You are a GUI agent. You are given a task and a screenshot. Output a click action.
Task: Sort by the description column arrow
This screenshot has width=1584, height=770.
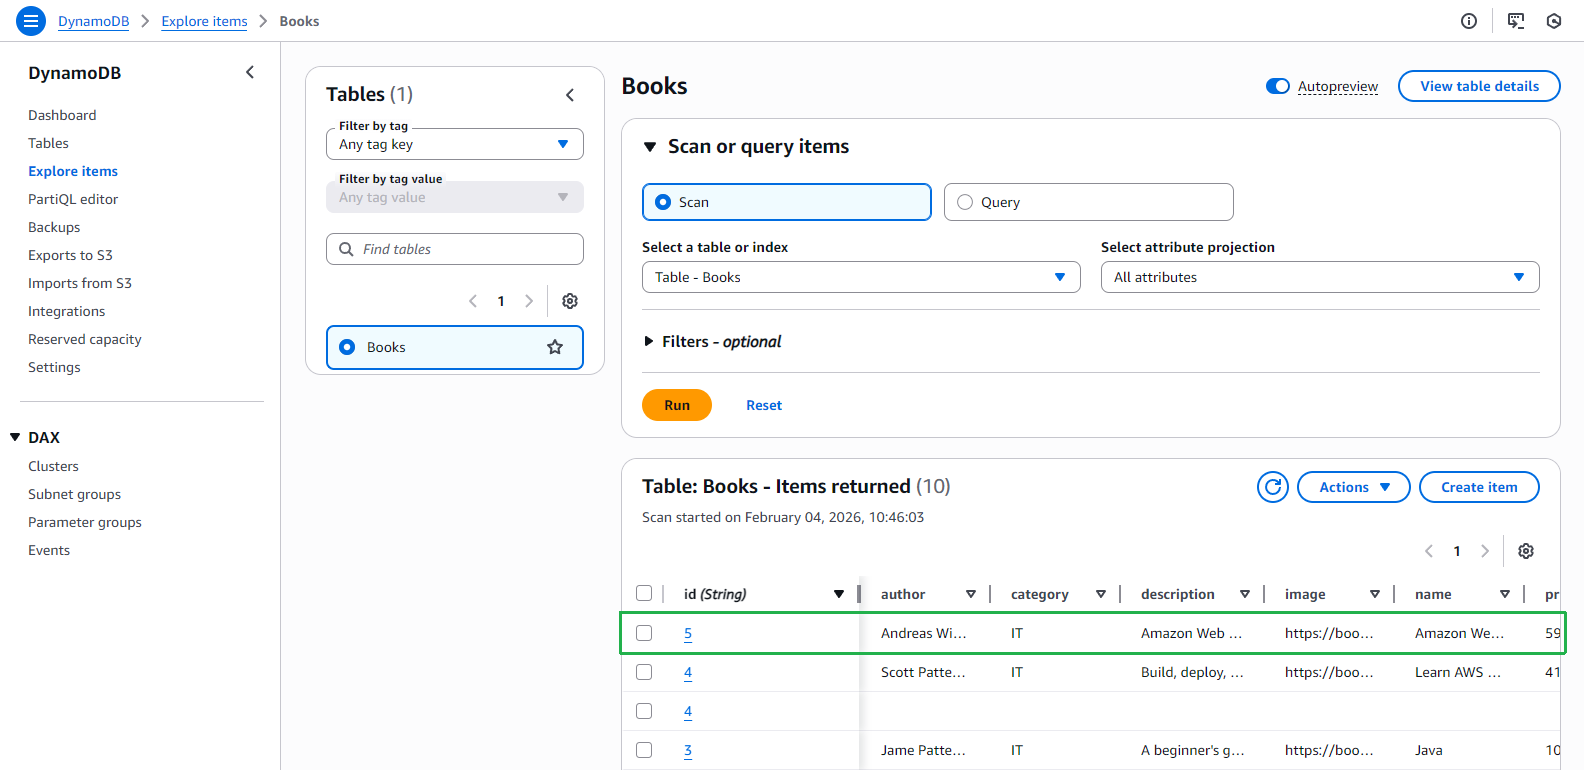point(1244,594)
